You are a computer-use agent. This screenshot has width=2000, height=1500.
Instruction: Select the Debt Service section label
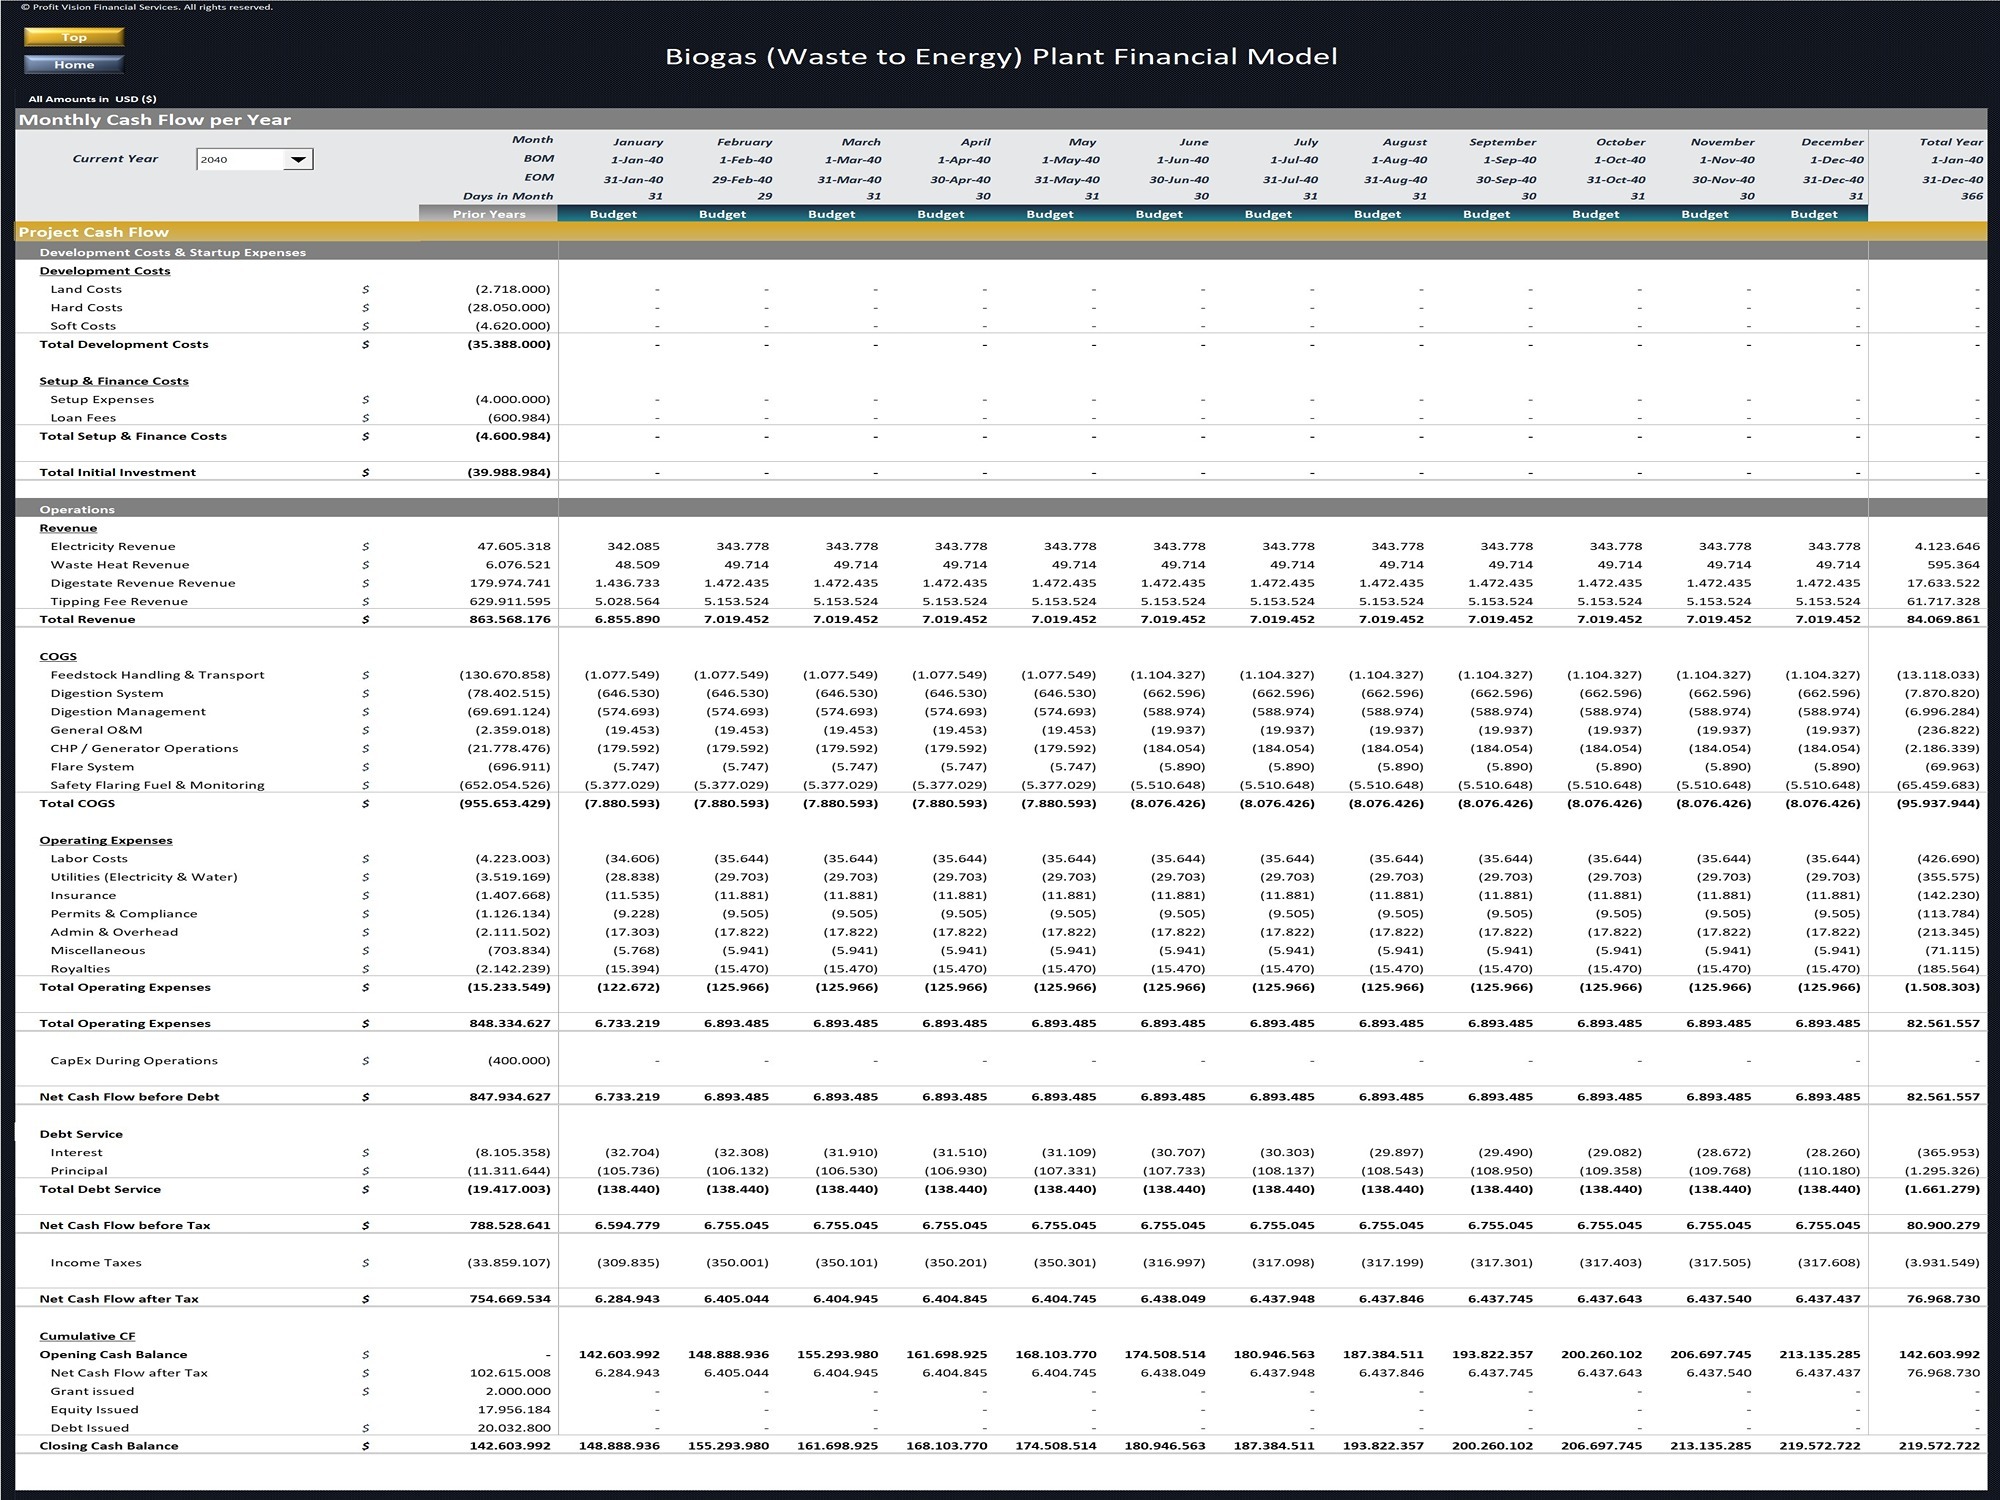pyautogui.click(x=79, y=1133)
